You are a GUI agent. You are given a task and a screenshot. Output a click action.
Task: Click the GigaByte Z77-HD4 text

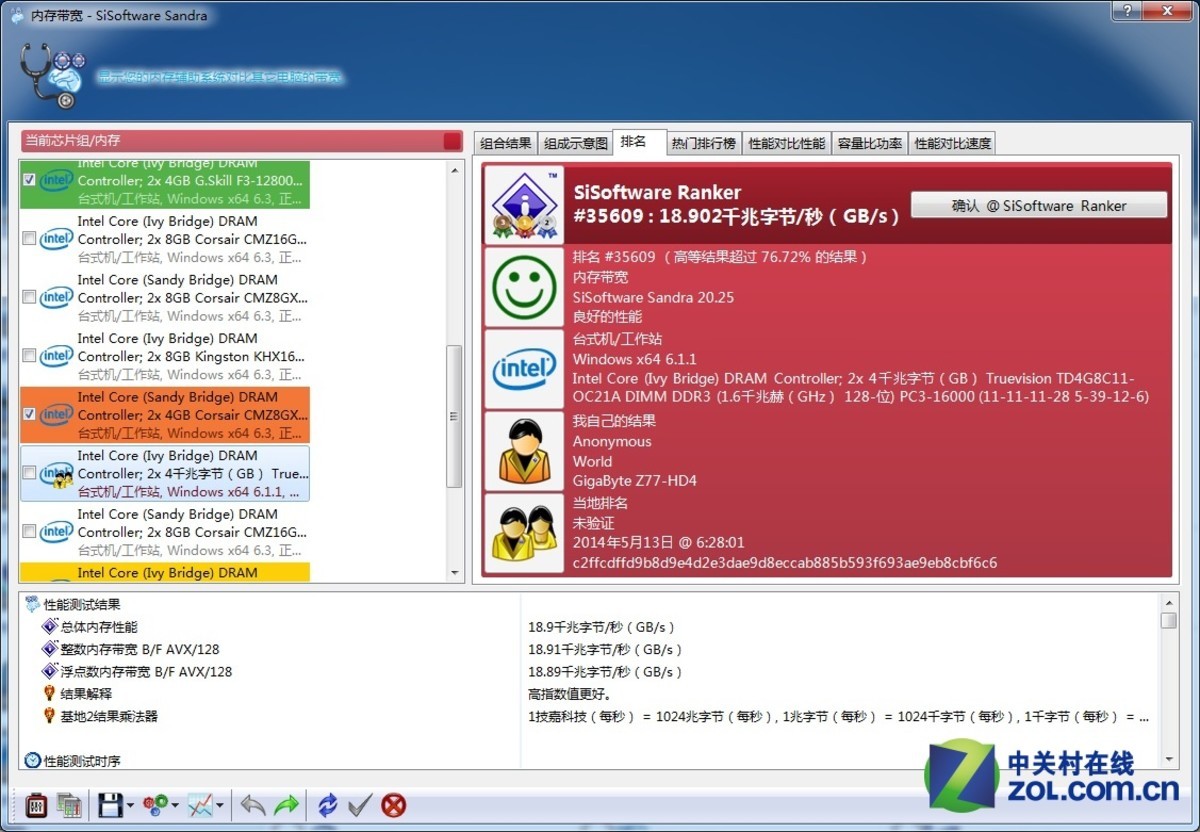coord(635,481)
